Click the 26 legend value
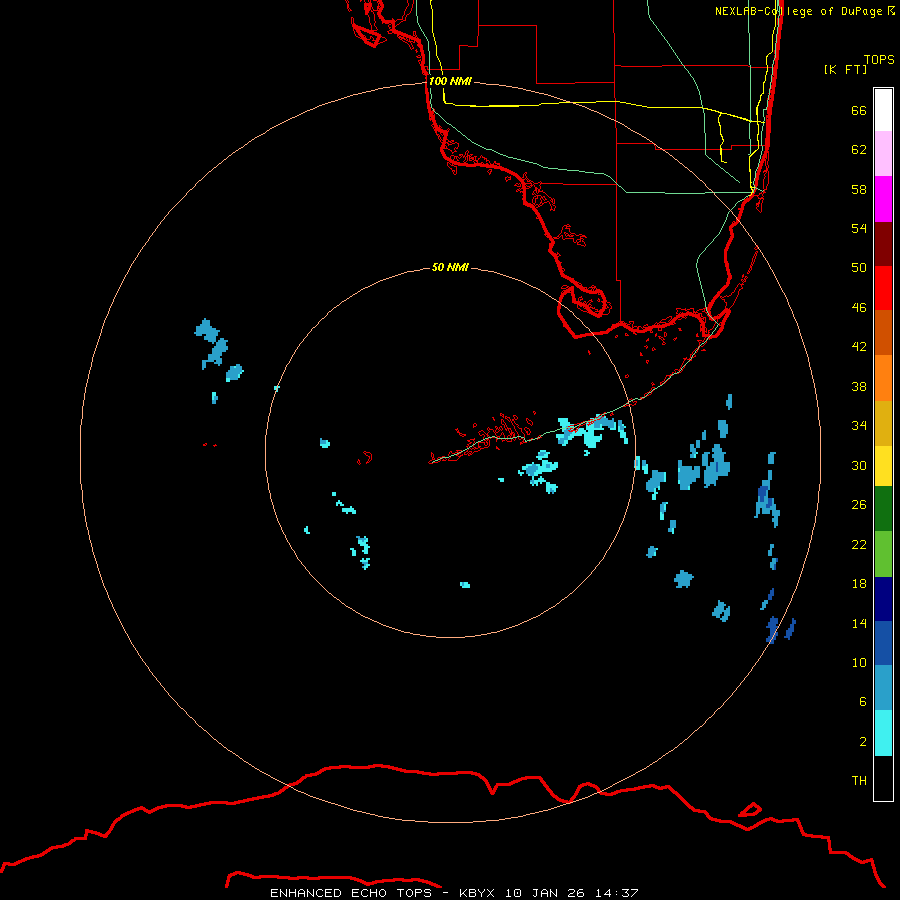The height and width of the screenshot is (900, 900). click(x=859, y=505)
